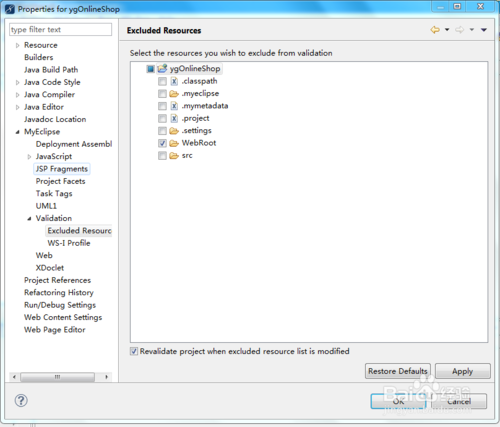The height and width of the screenshot is (427, 500).
Task: Collapse the MyEclipse tree node
Action: (18, 132)
